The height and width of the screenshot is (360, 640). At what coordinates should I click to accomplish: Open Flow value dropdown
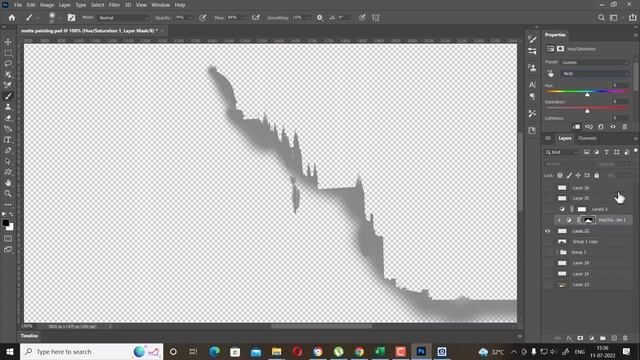point(244,18)
